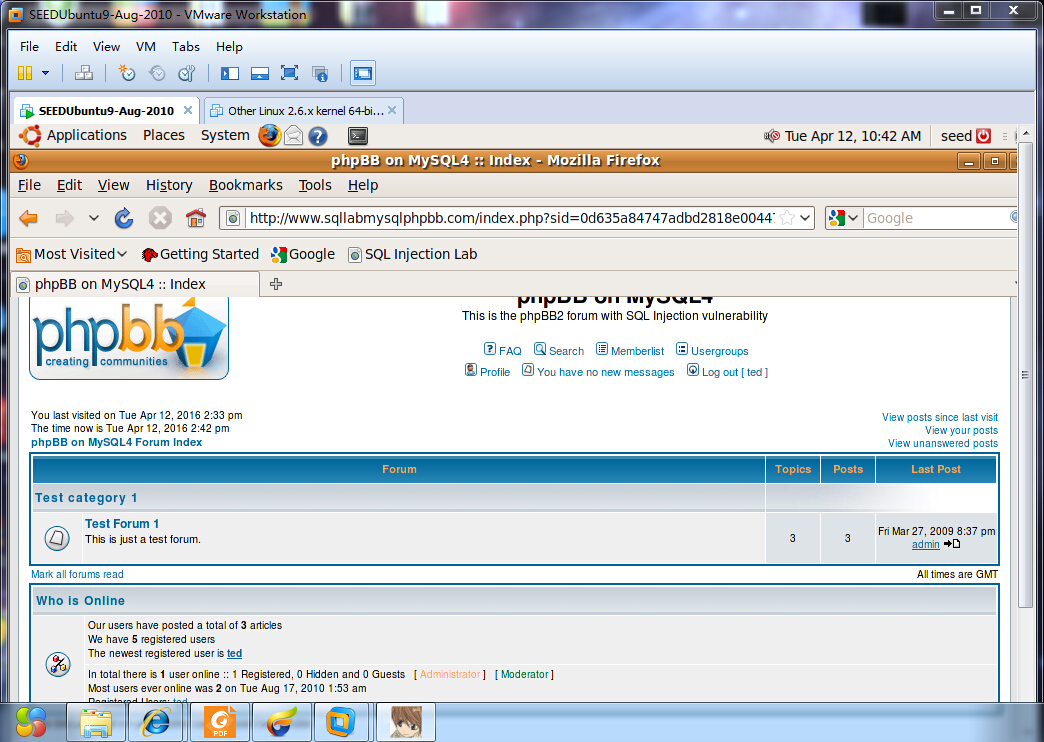
Task: Open Ubuntu System menu
Action: click(x=225, y=135)
